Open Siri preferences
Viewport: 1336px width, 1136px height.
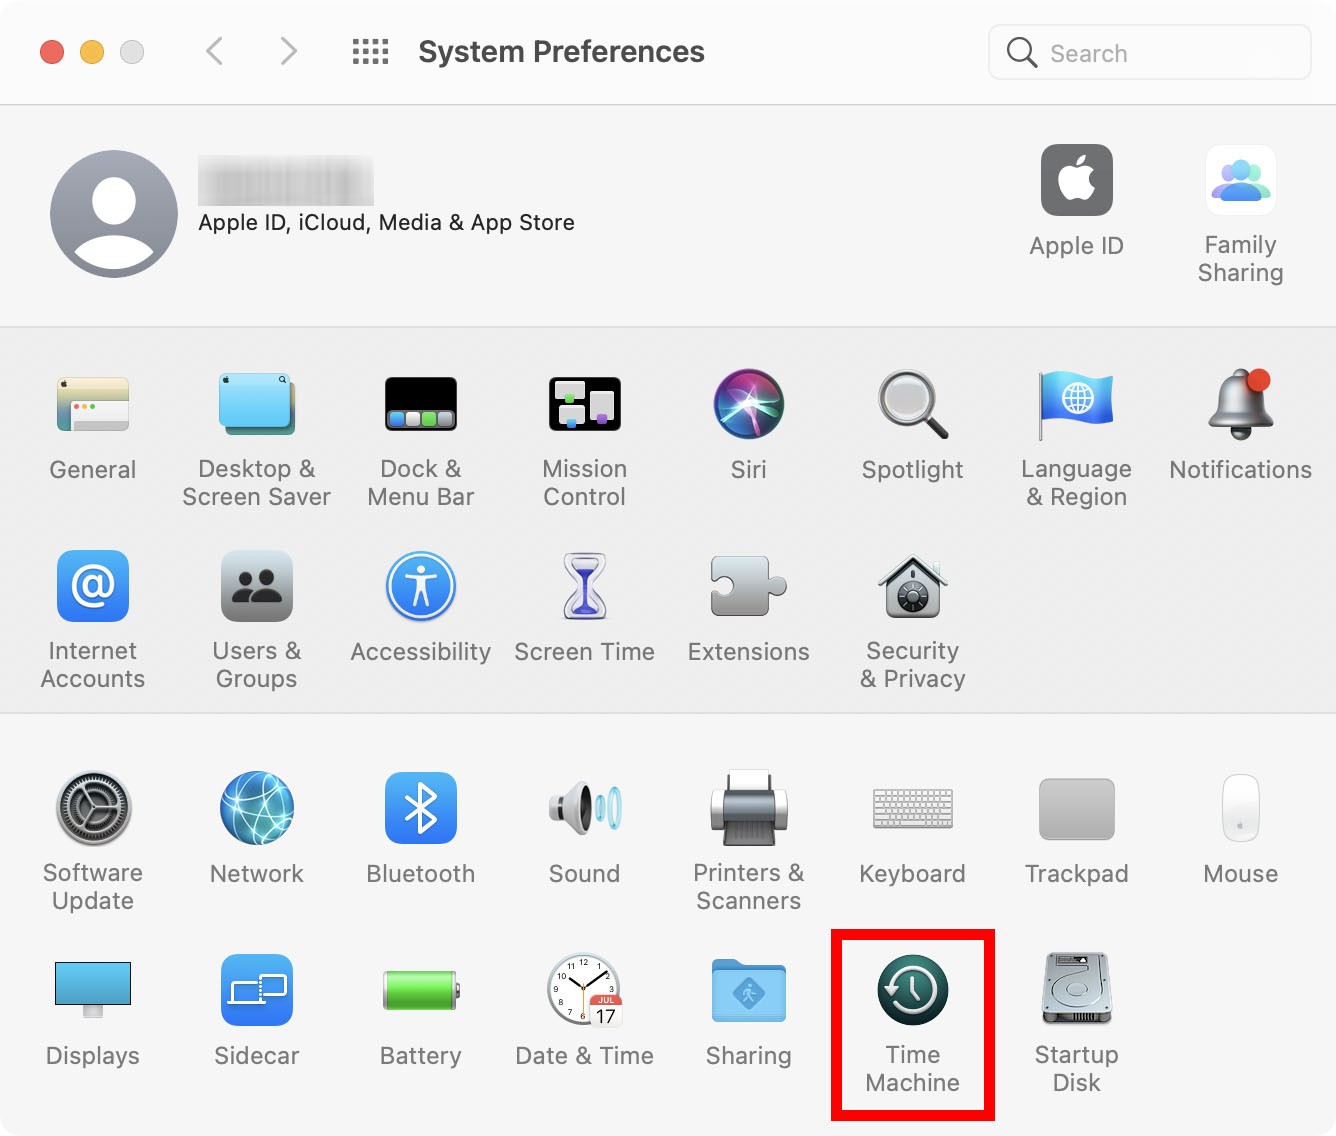click(x=748, y=404)
